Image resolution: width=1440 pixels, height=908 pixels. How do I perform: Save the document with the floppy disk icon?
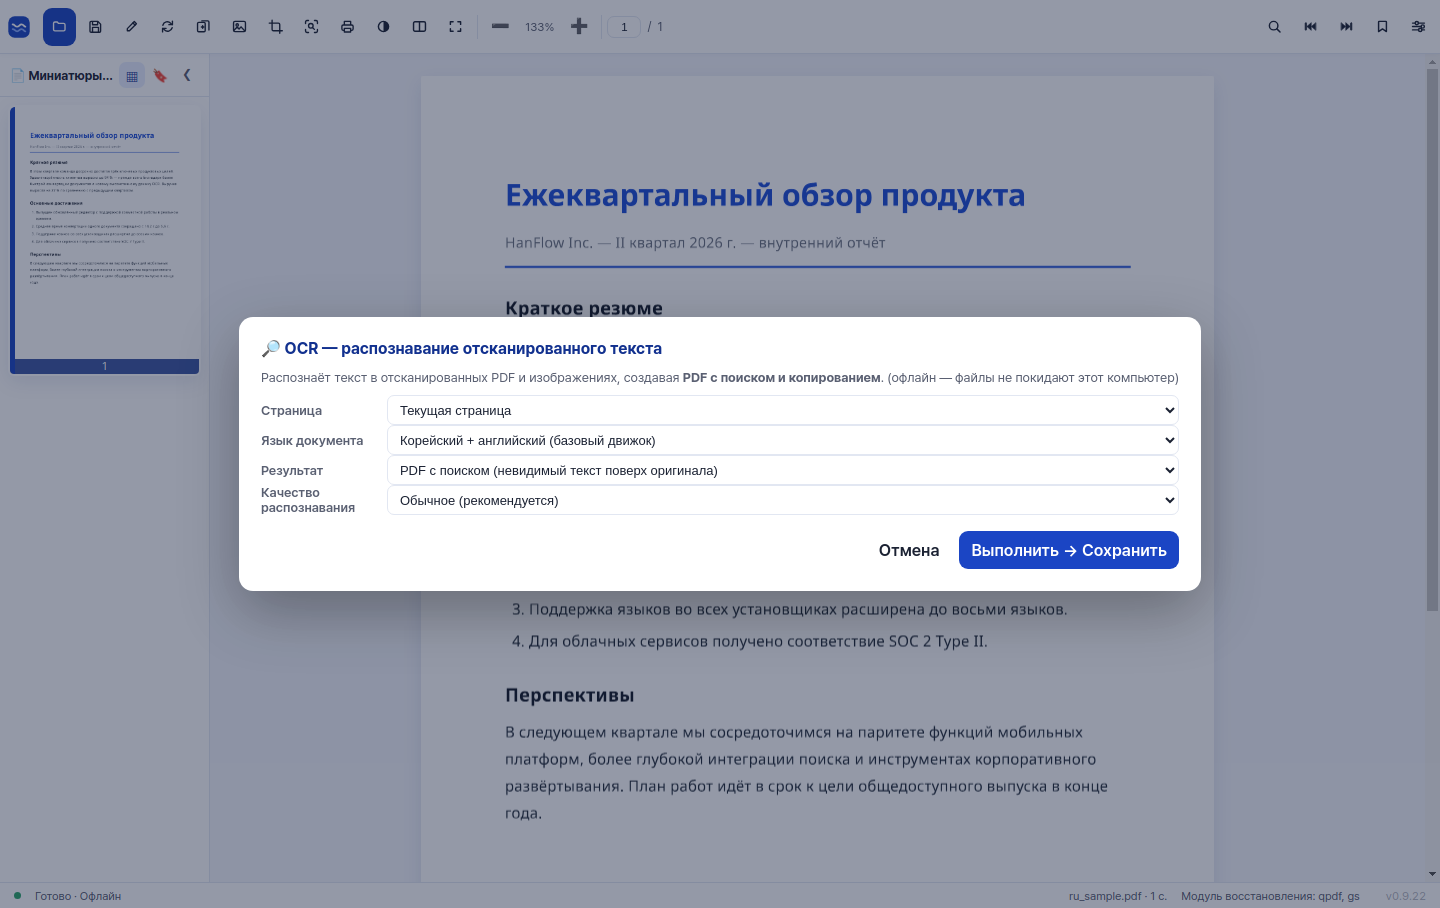(95, 27)
